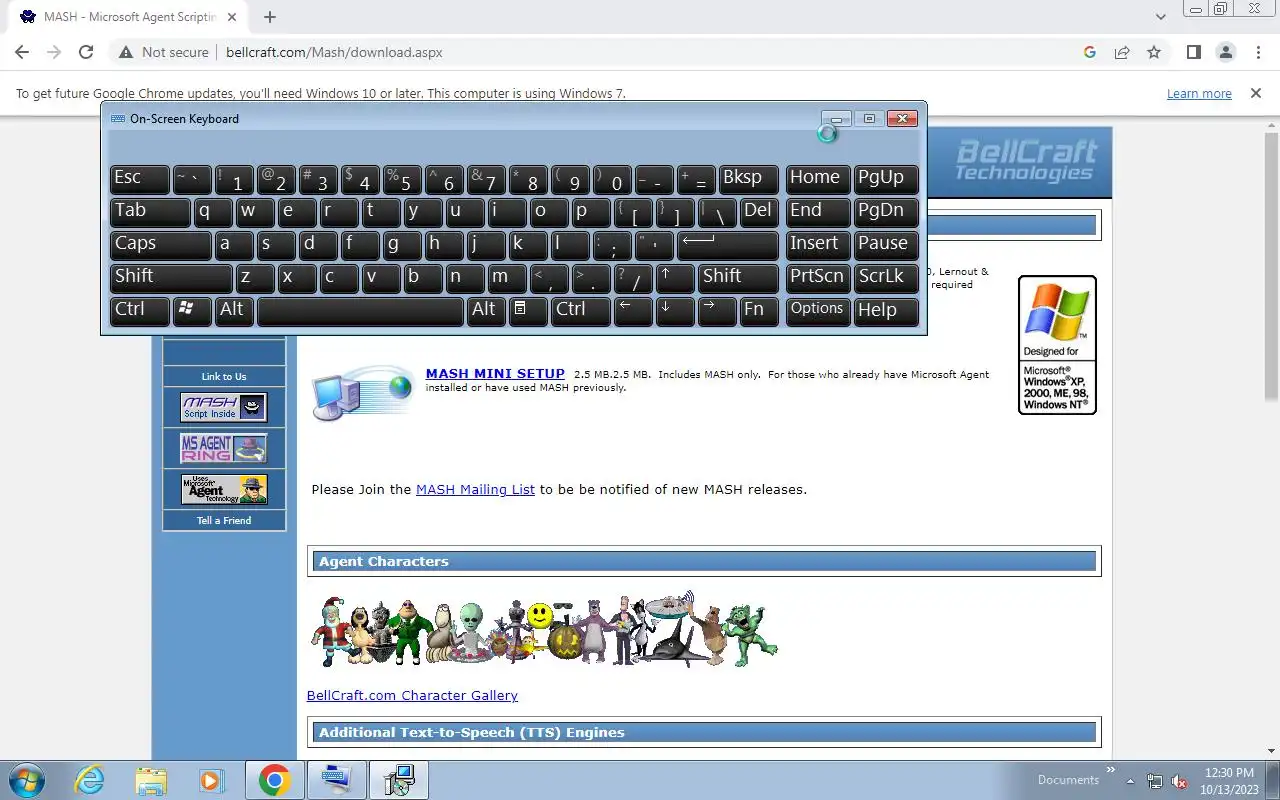This screenshot has height=800, width=1280.
Task: Toggle the Fn key on keyboard
Action: click(759, 311)
